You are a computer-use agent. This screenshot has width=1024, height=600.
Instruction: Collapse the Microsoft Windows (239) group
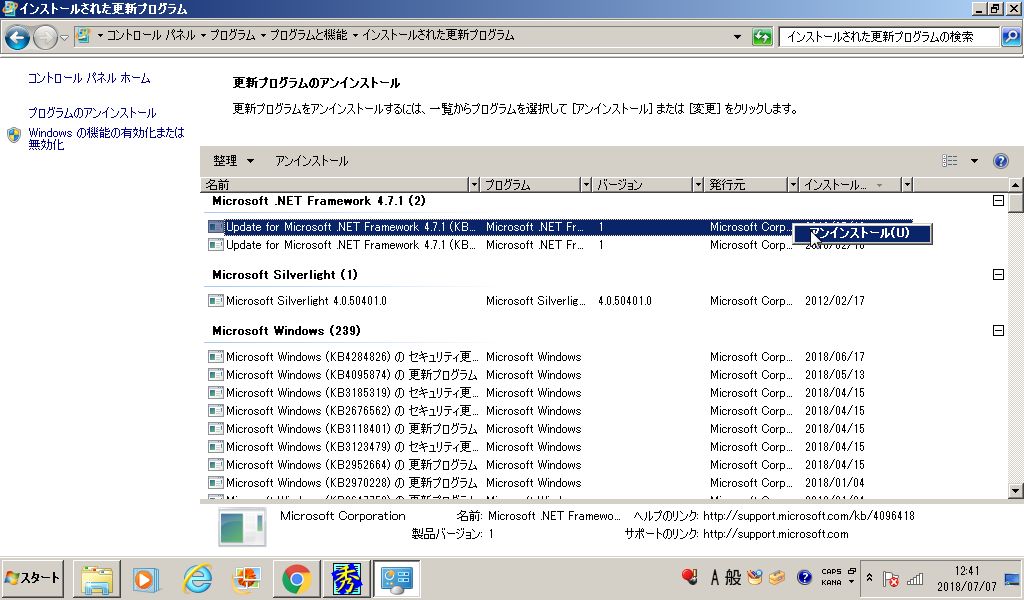point(998,330)
